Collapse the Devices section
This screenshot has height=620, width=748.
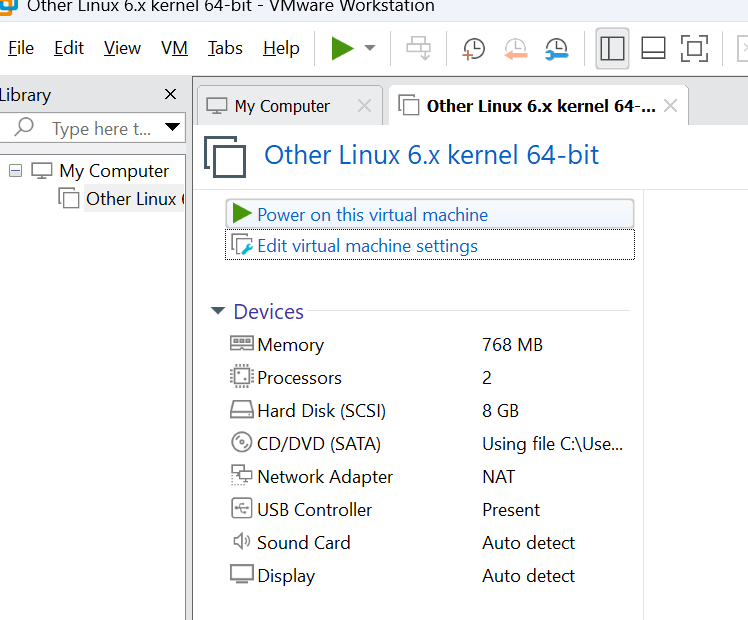point(218,311)
